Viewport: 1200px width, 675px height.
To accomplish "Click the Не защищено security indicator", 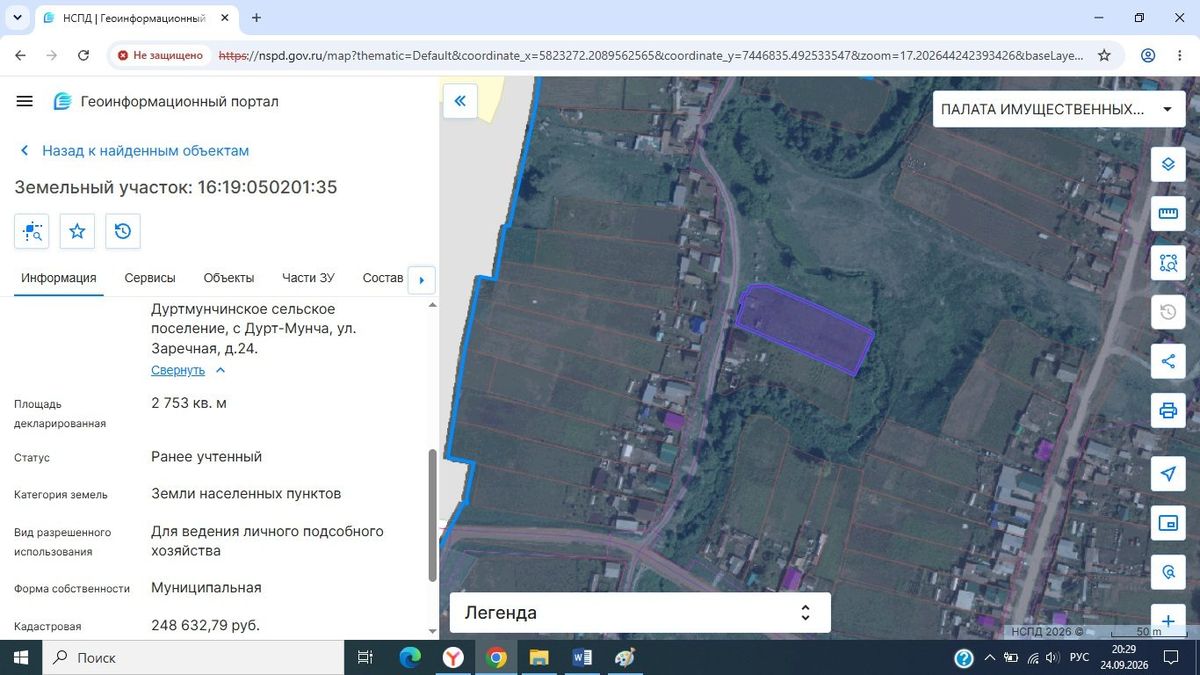I will (x=160, y=56).
